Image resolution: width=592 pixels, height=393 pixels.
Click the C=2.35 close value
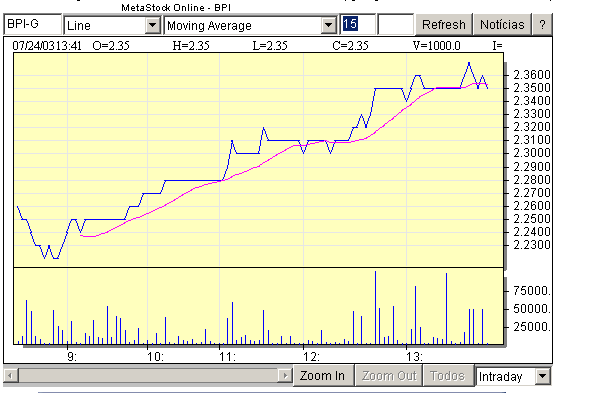coord(350,46)
